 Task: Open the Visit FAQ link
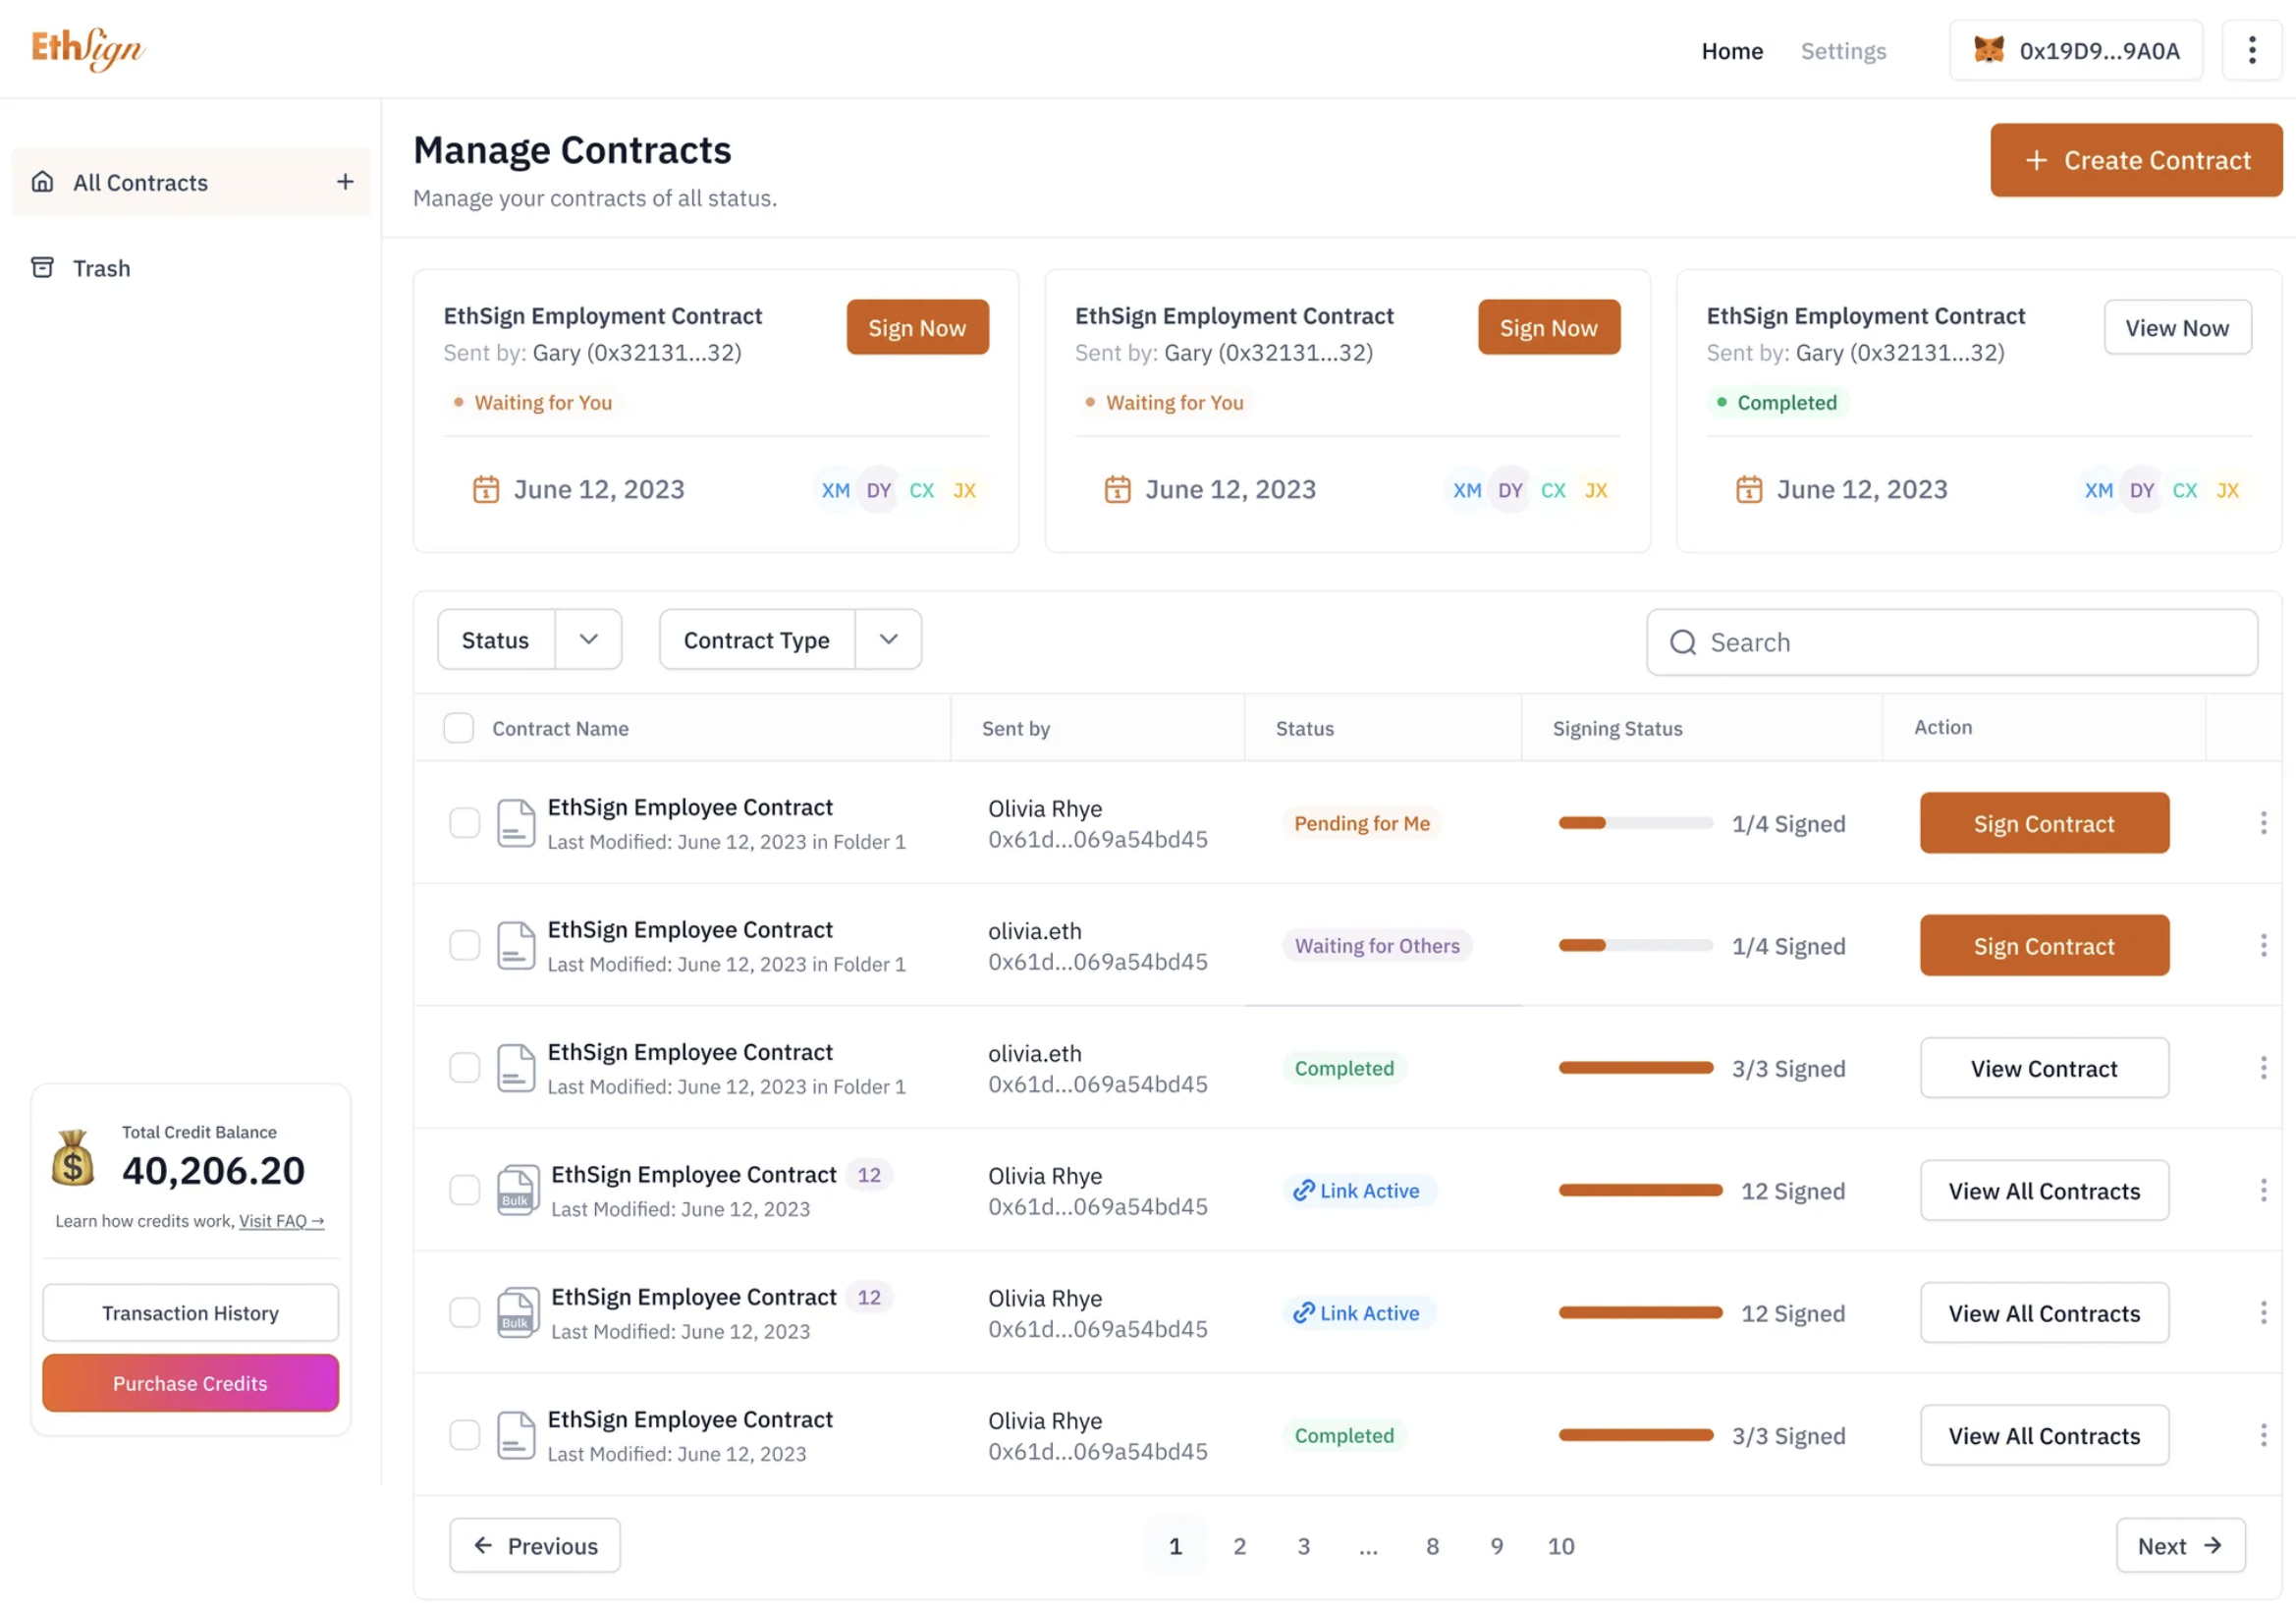281,1222
